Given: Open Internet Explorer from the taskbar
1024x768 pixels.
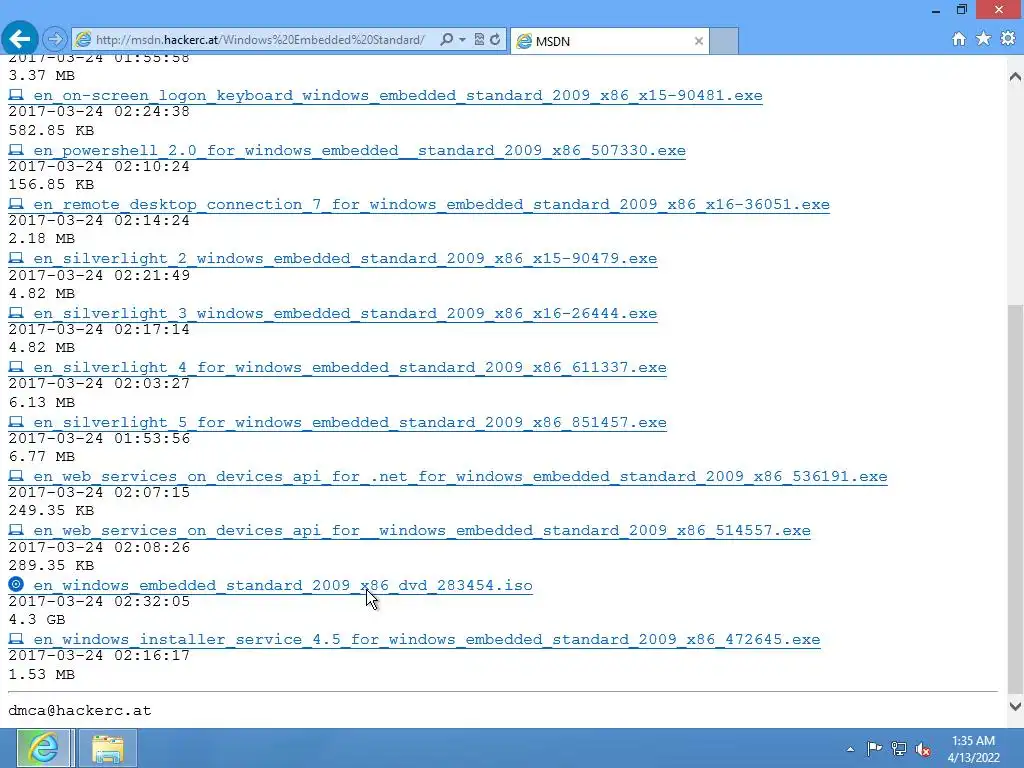Looking at the screenshot, I should [x=43, y=748].
